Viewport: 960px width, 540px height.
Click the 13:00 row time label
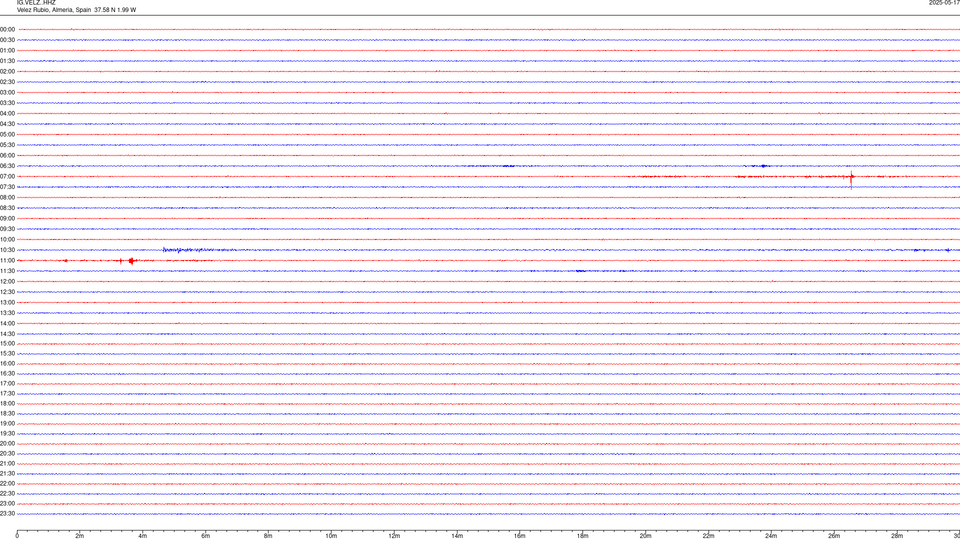[x=8, y=302]
